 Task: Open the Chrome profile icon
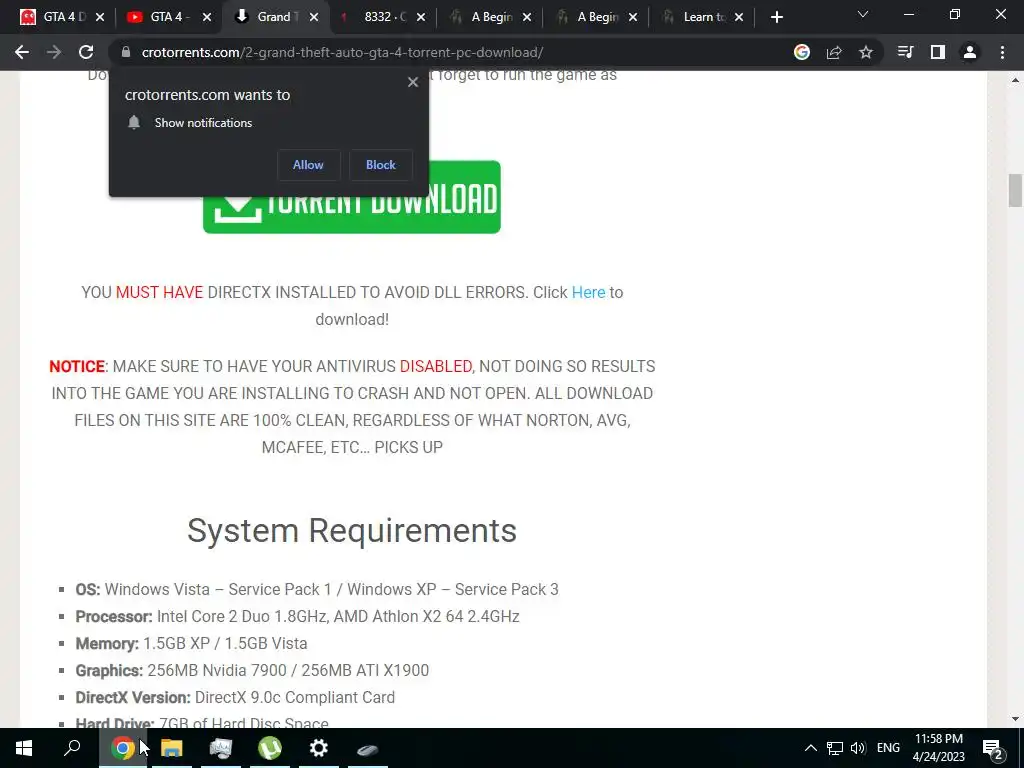[x=970, y=52]
